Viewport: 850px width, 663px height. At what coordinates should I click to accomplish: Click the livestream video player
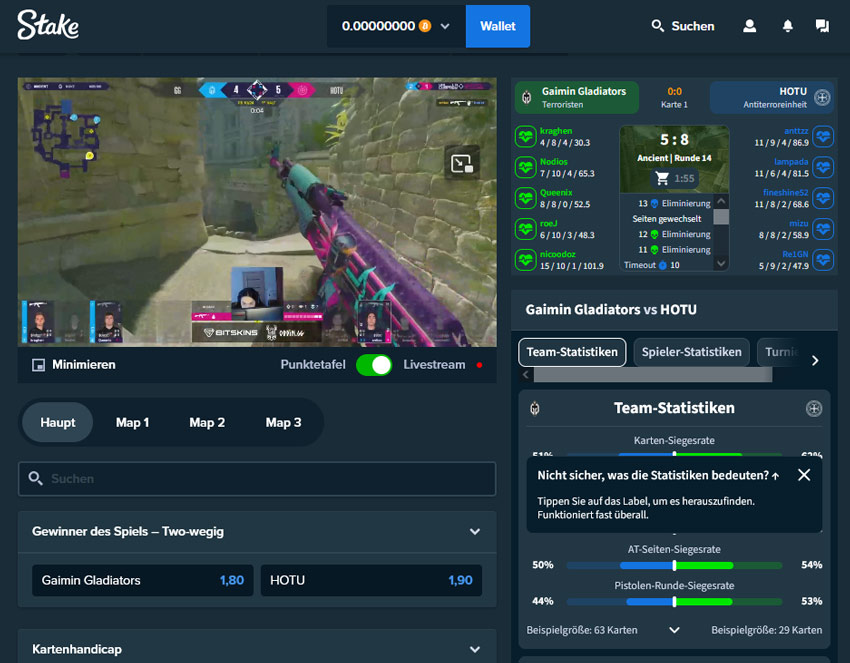click(257, 212)
